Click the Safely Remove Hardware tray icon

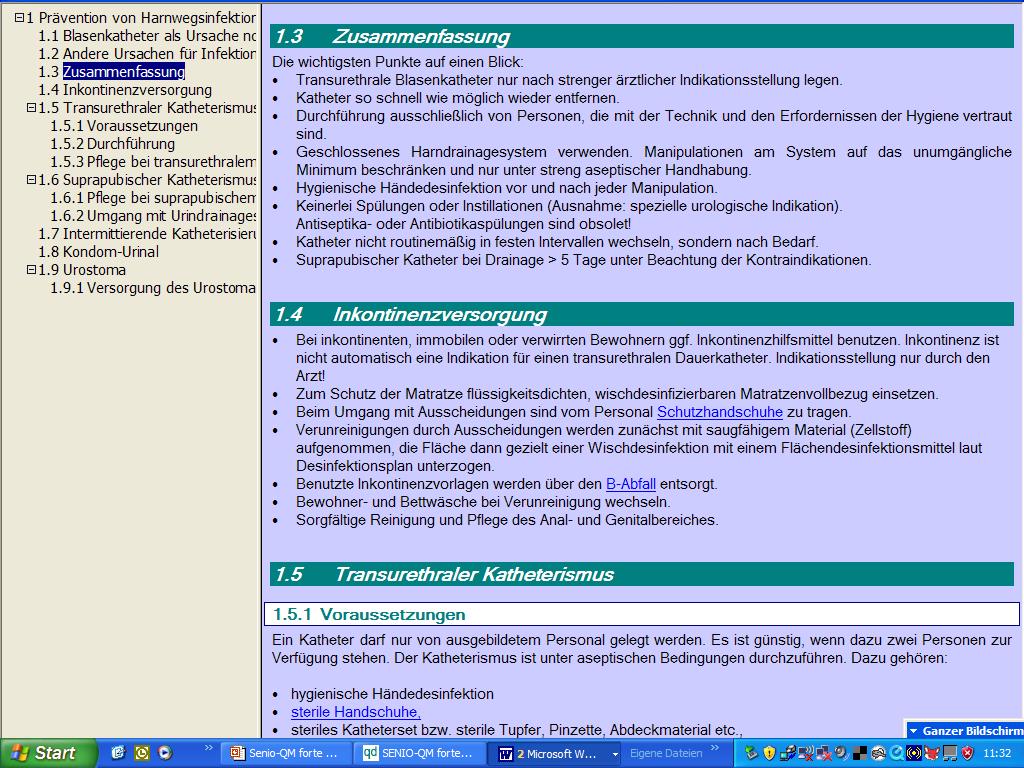[751, 753]
